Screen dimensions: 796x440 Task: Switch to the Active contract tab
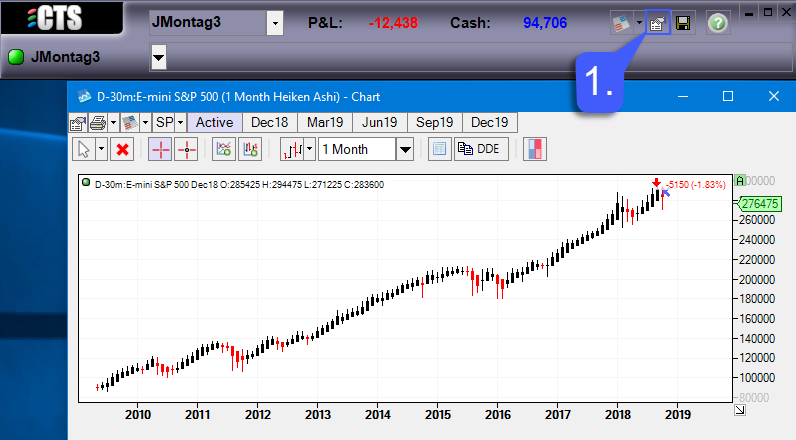215,122
